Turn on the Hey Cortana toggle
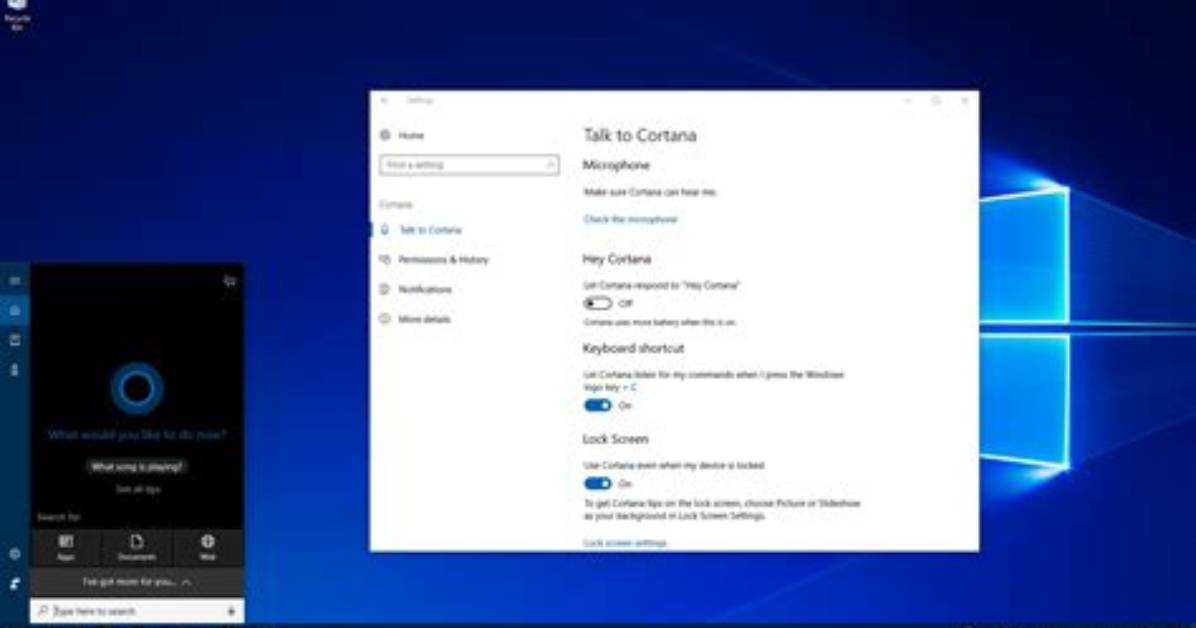The height and width of the screenshot is (628, 1196). coord(597,304)
